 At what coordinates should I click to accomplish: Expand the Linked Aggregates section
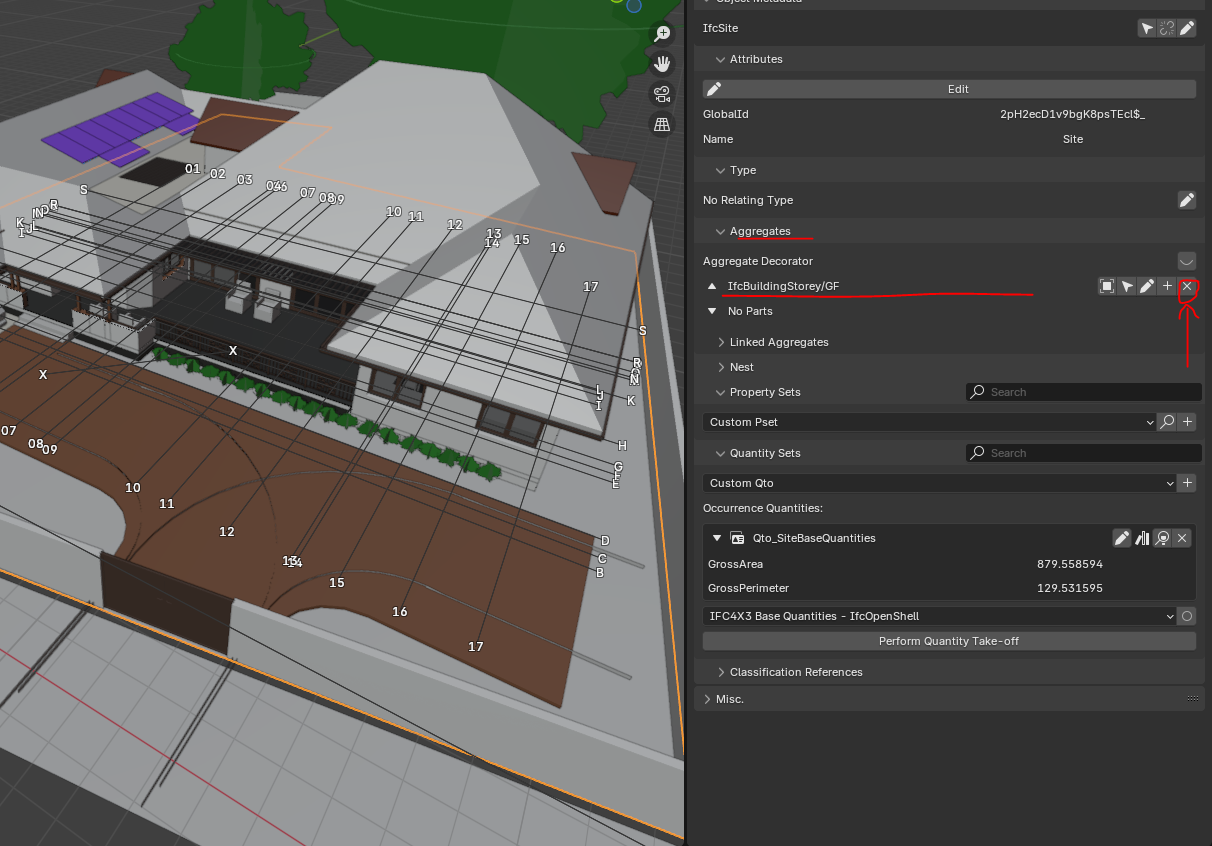pyautogui.click(x=720, y=342)
